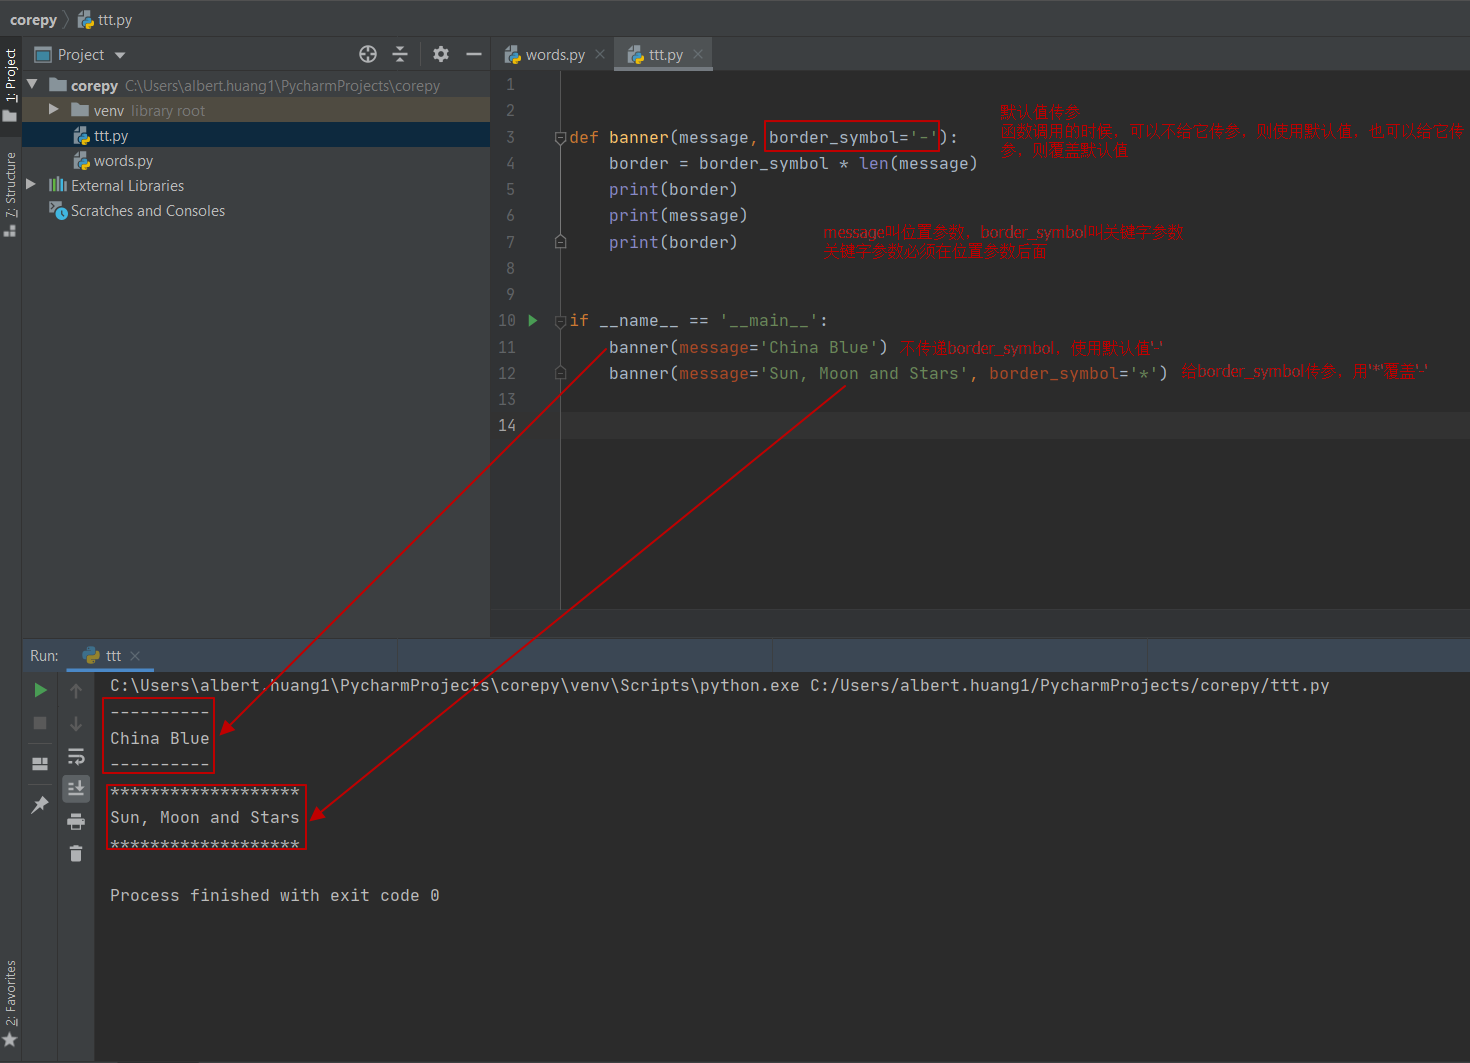Open Project panel settings gear
1470x1063 pixels.
click(441, 54)
